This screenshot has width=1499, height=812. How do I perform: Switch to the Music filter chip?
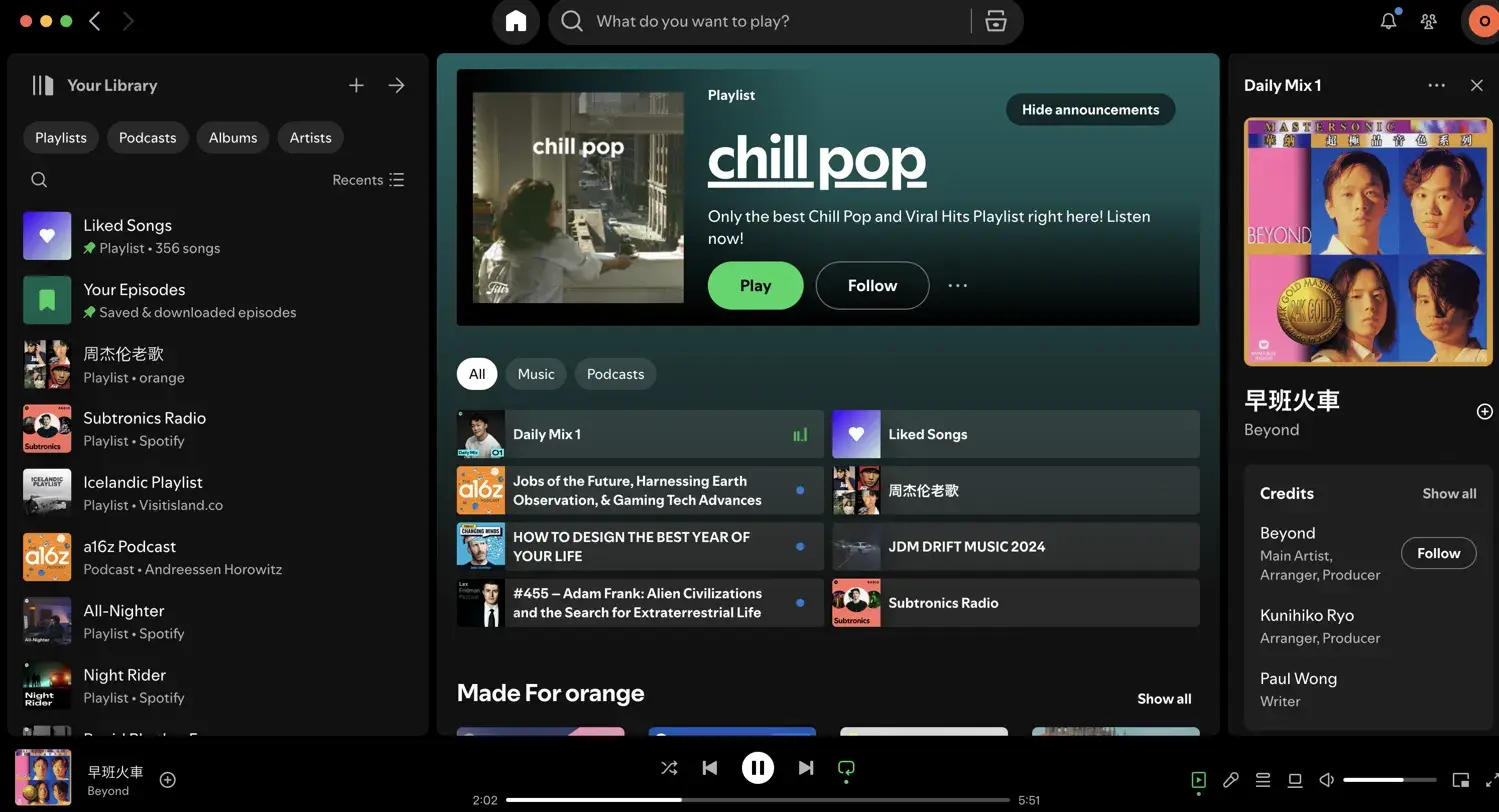click(x=536, y=374)
